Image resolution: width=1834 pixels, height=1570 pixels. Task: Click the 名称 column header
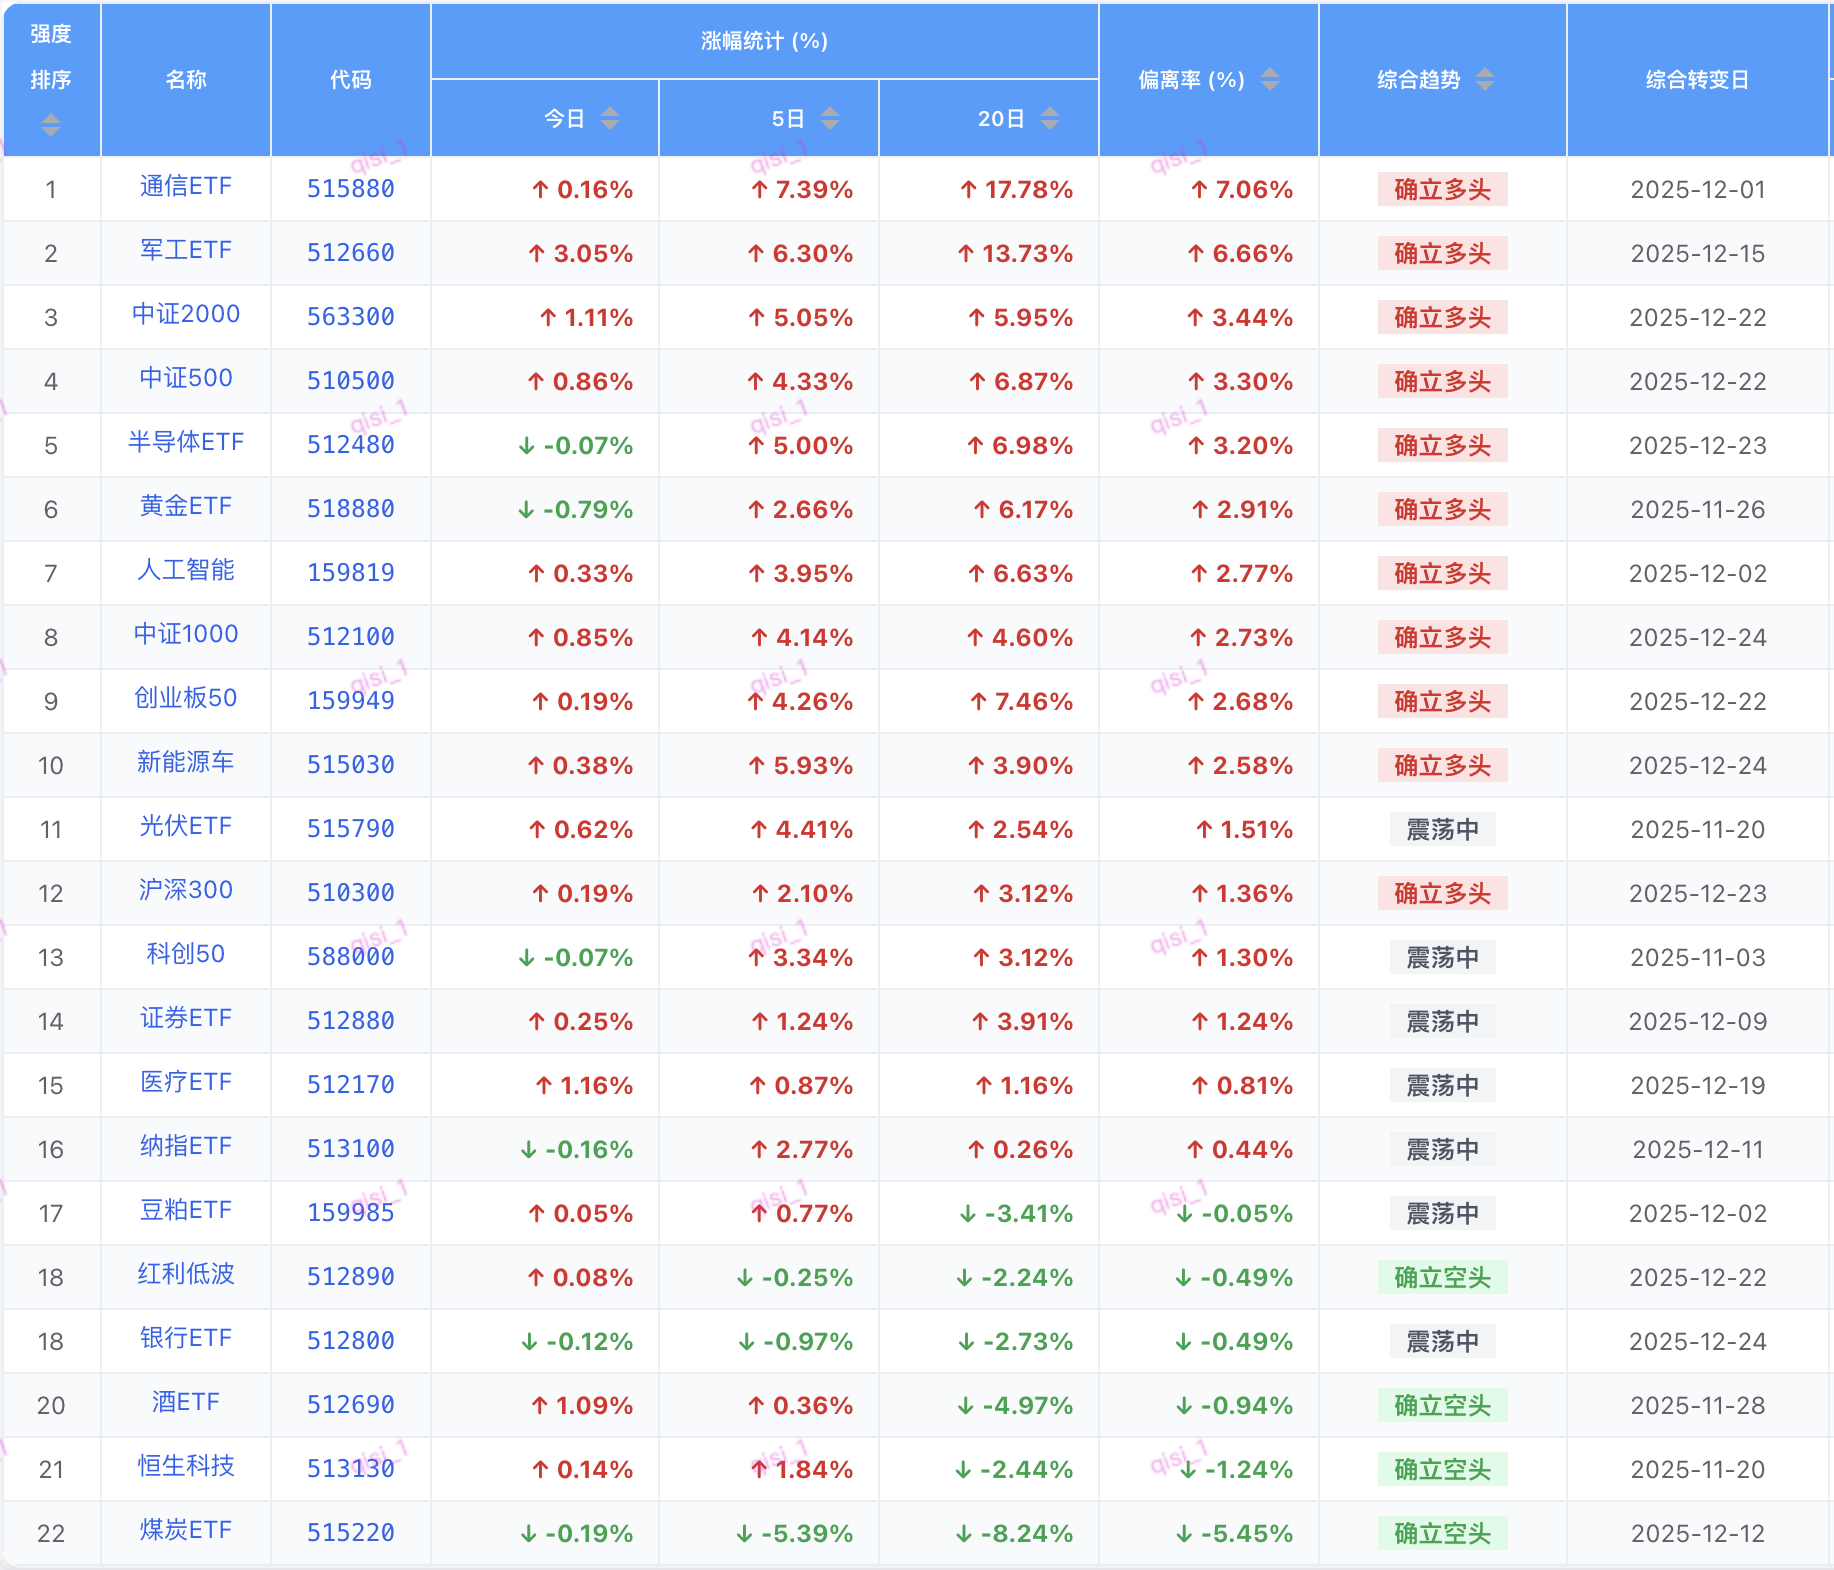click(x=186, y=80)
